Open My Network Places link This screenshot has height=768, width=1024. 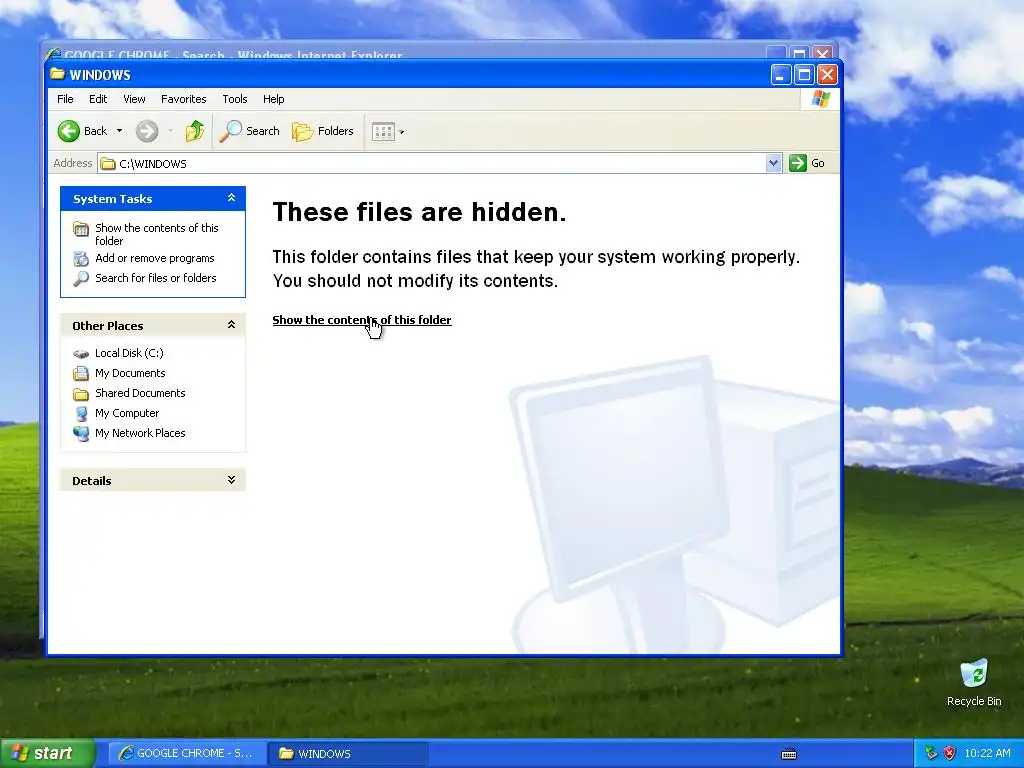(140, 433)
